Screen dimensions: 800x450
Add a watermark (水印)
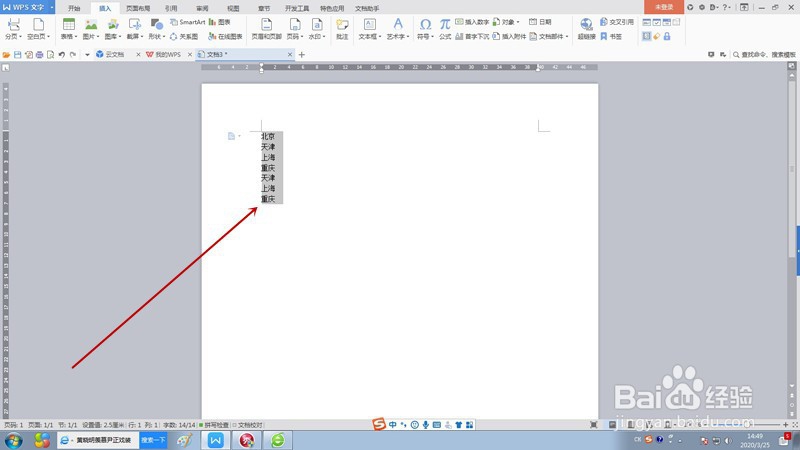(317, 28)
